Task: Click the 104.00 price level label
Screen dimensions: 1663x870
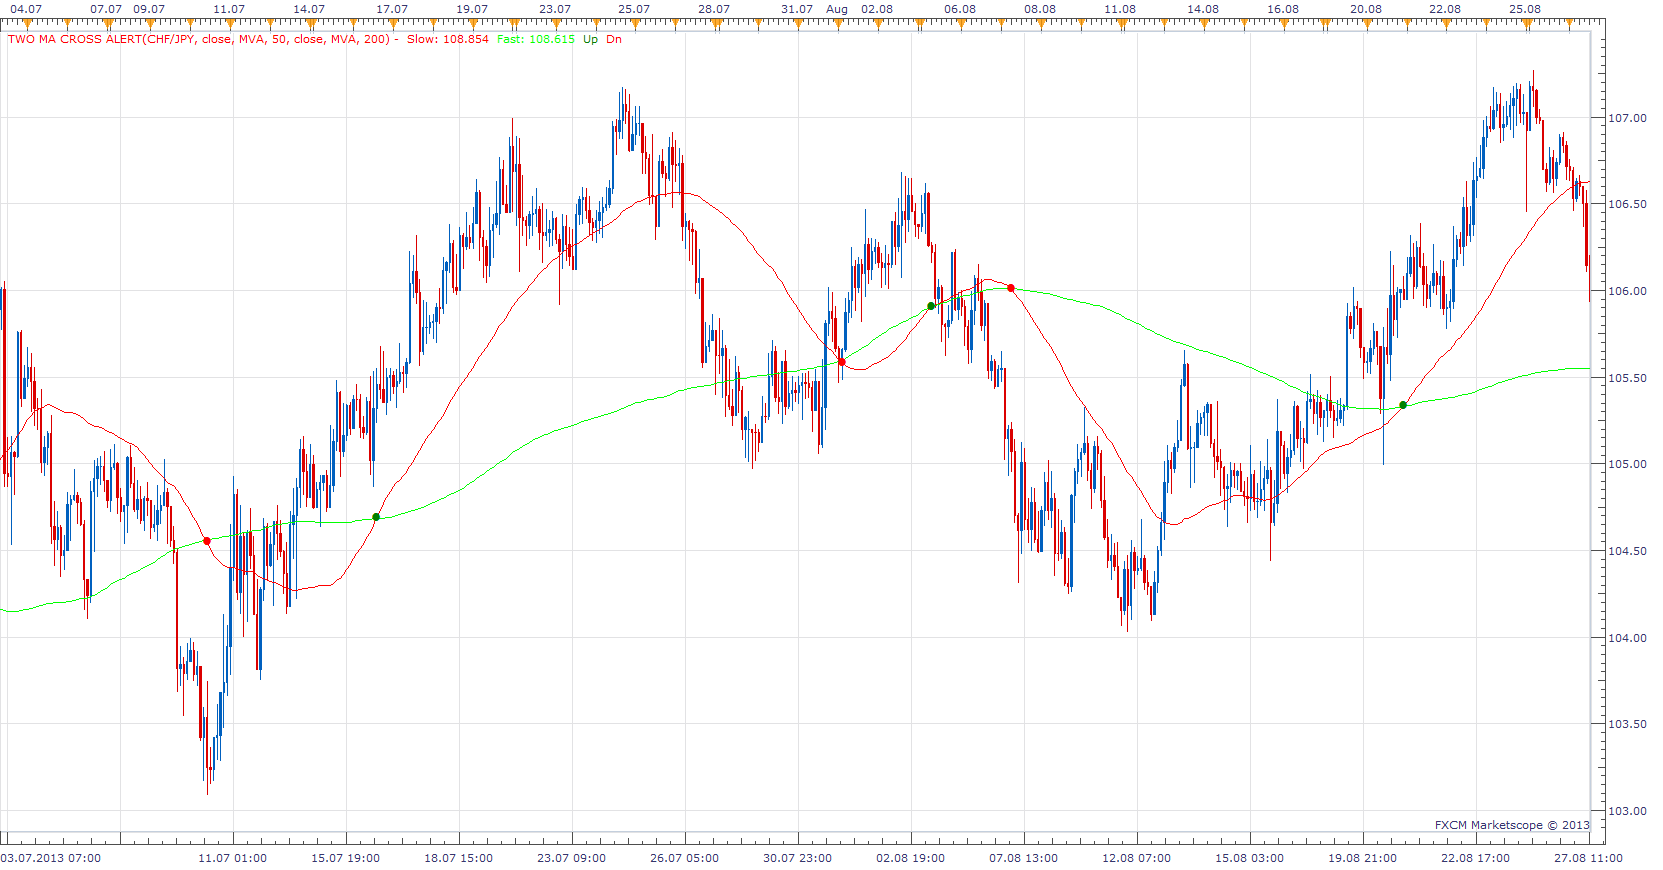Action: click(x=1627, y=638)
